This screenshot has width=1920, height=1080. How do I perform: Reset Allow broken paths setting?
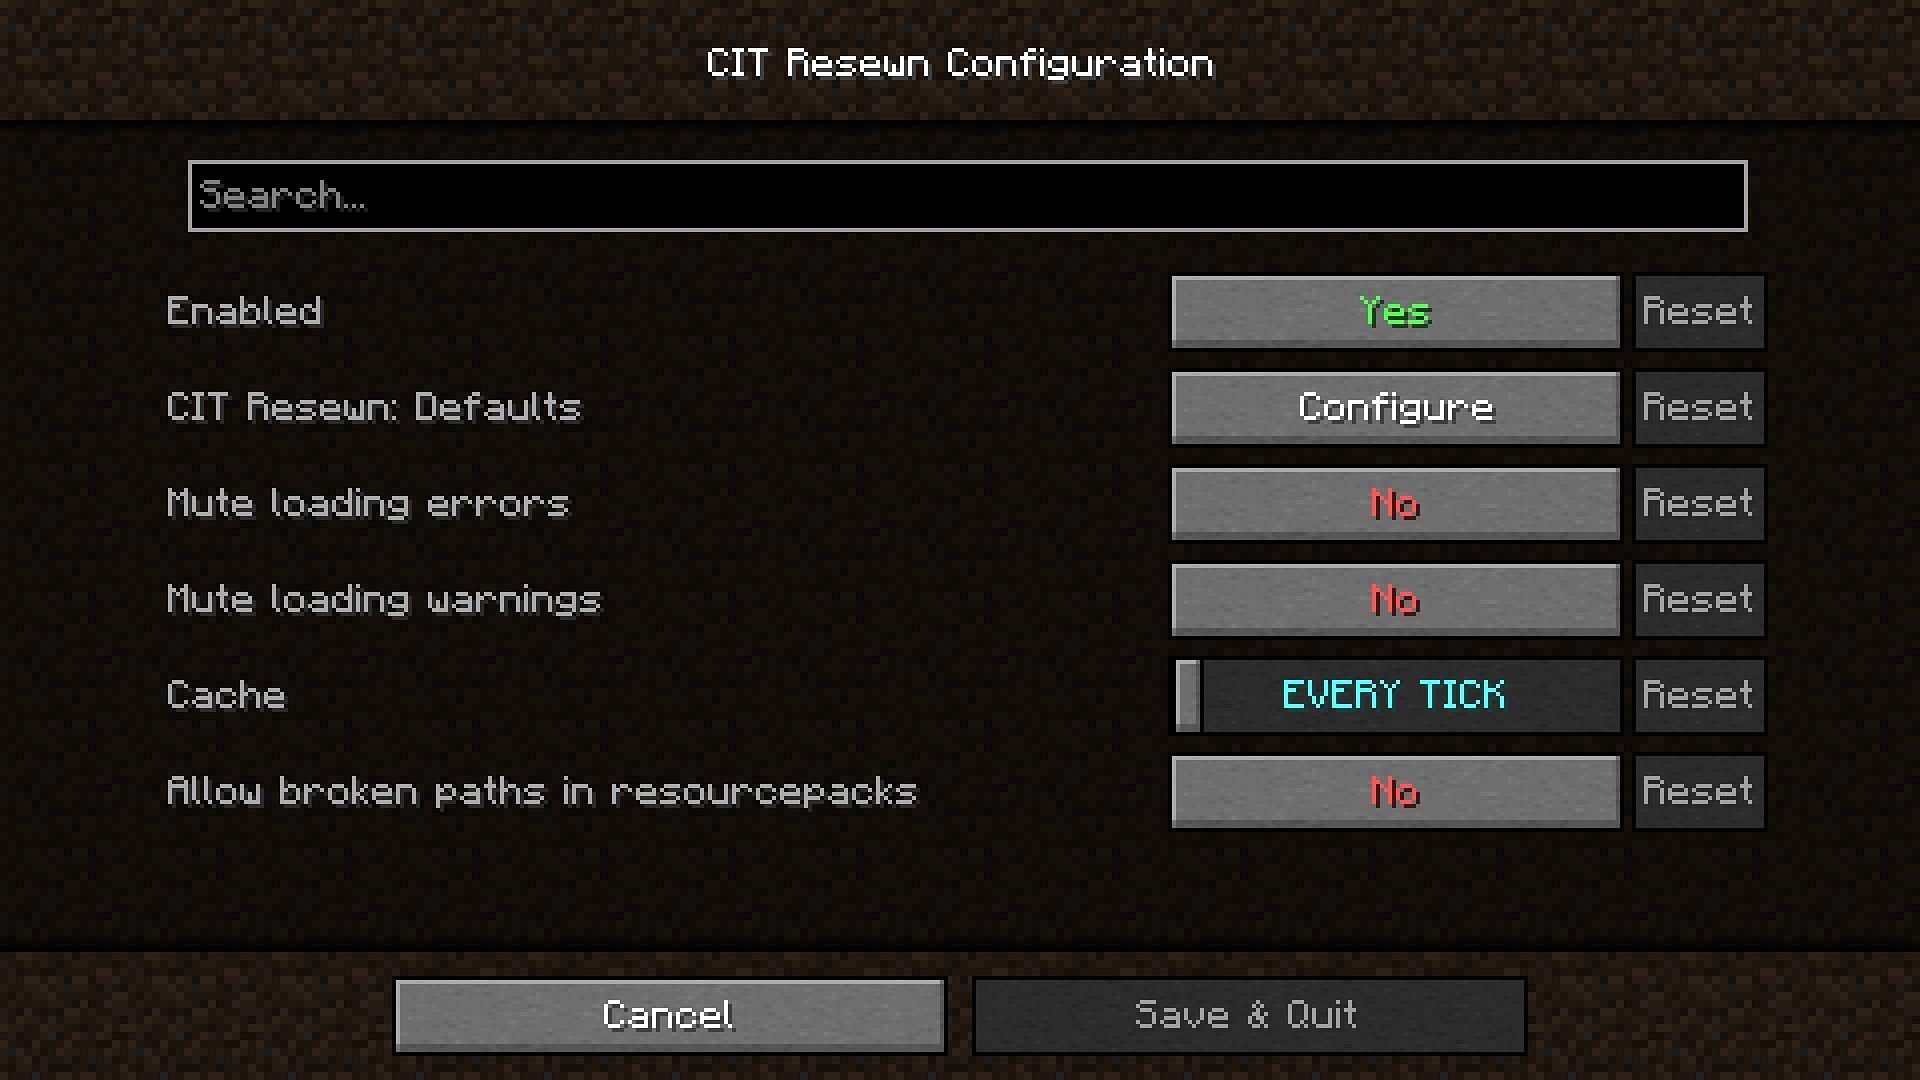click(x=1698, y=791)
